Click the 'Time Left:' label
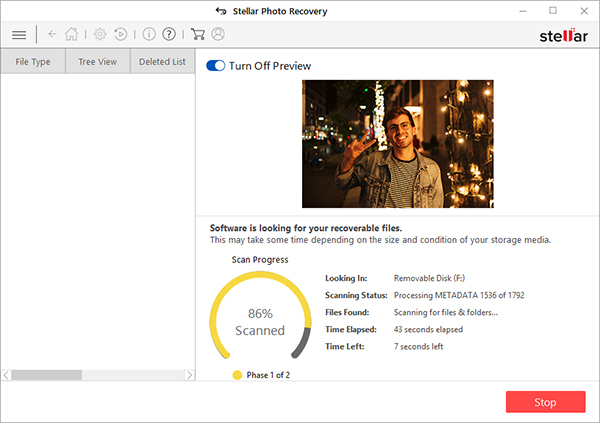The image size is (600, 423). 344,346
